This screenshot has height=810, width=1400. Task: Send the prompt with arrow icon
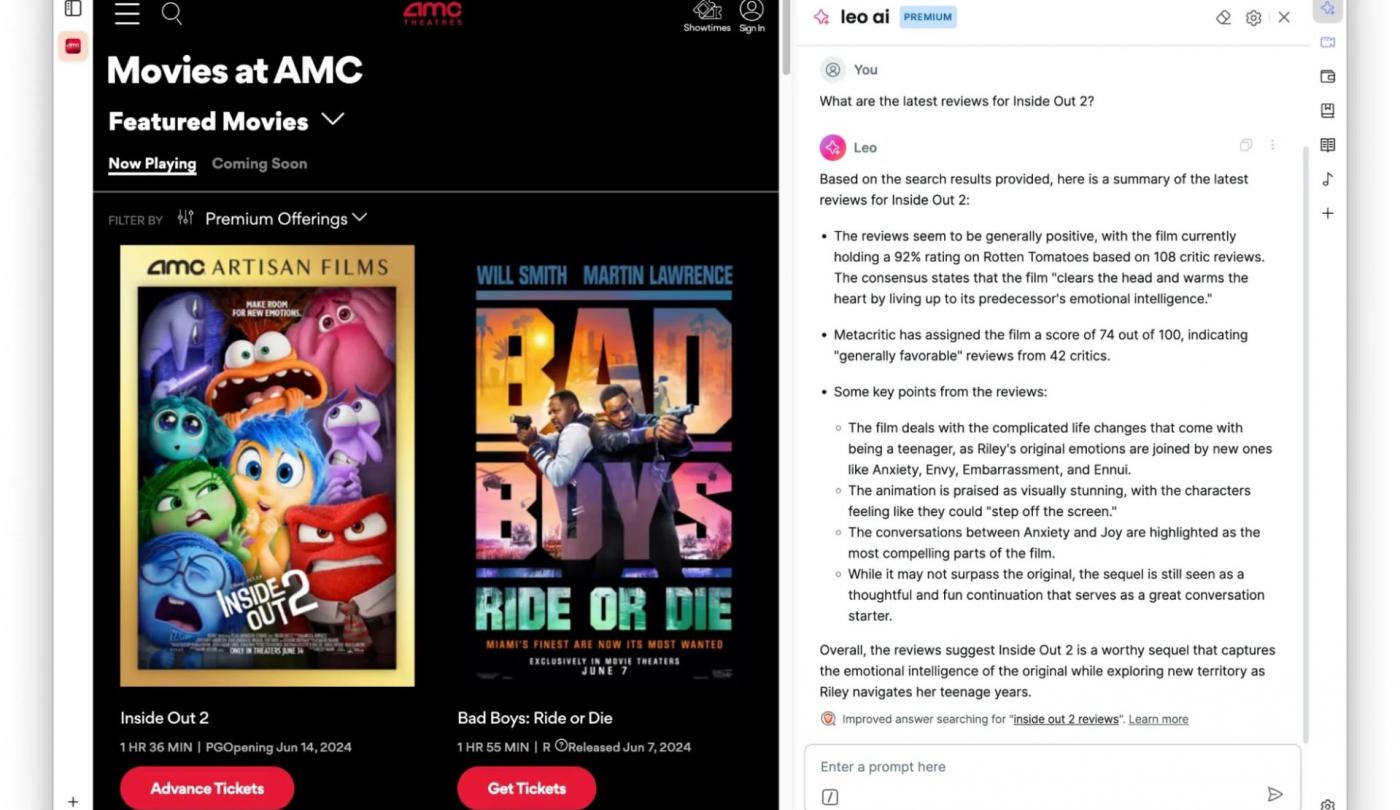click(x=1275, y=794)
